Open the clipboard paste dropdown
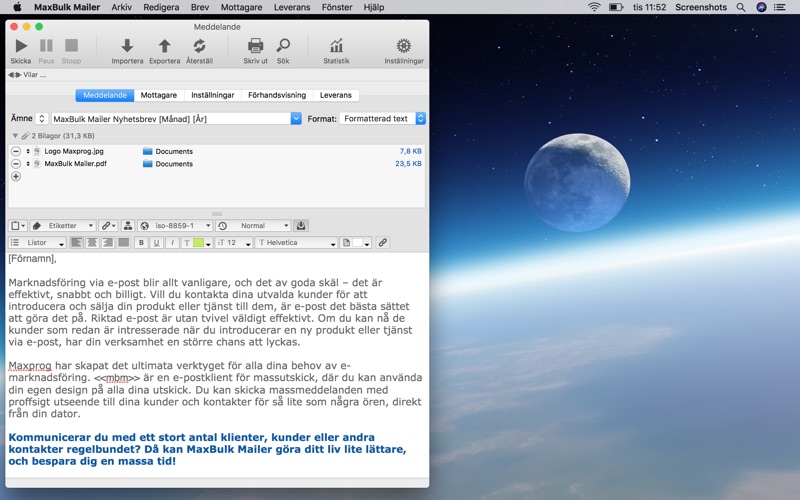This screenshot has height=500, width=800. click(18, 226)
